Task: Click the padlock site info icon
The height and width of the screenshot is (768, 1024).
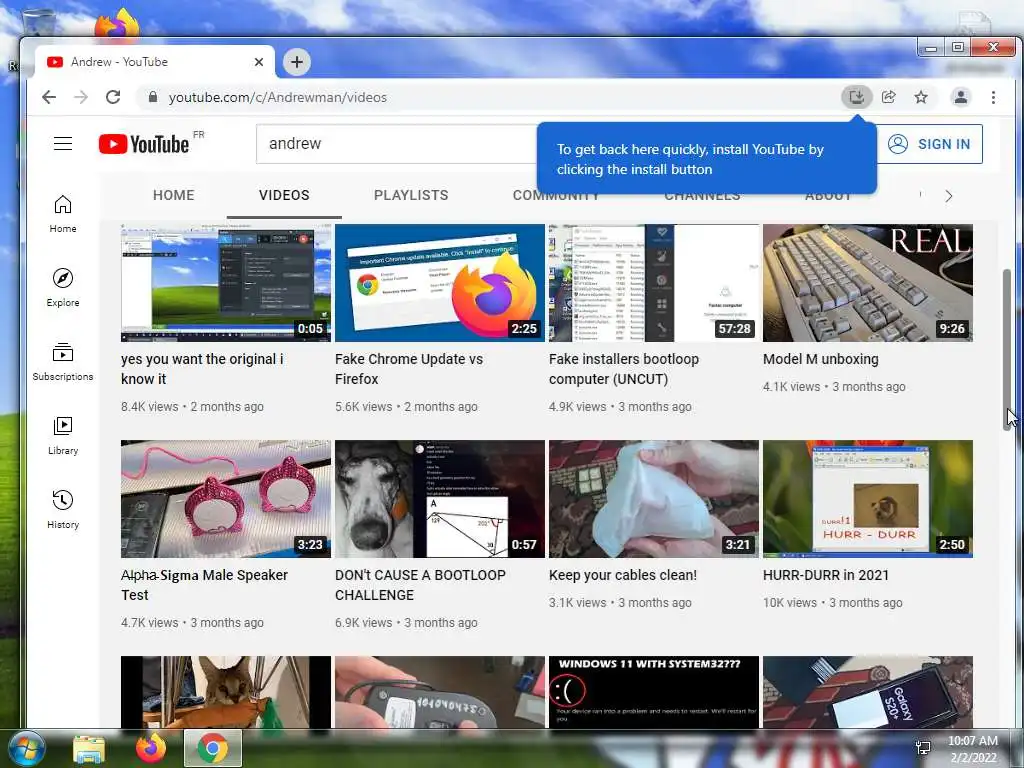Action: 153,97
